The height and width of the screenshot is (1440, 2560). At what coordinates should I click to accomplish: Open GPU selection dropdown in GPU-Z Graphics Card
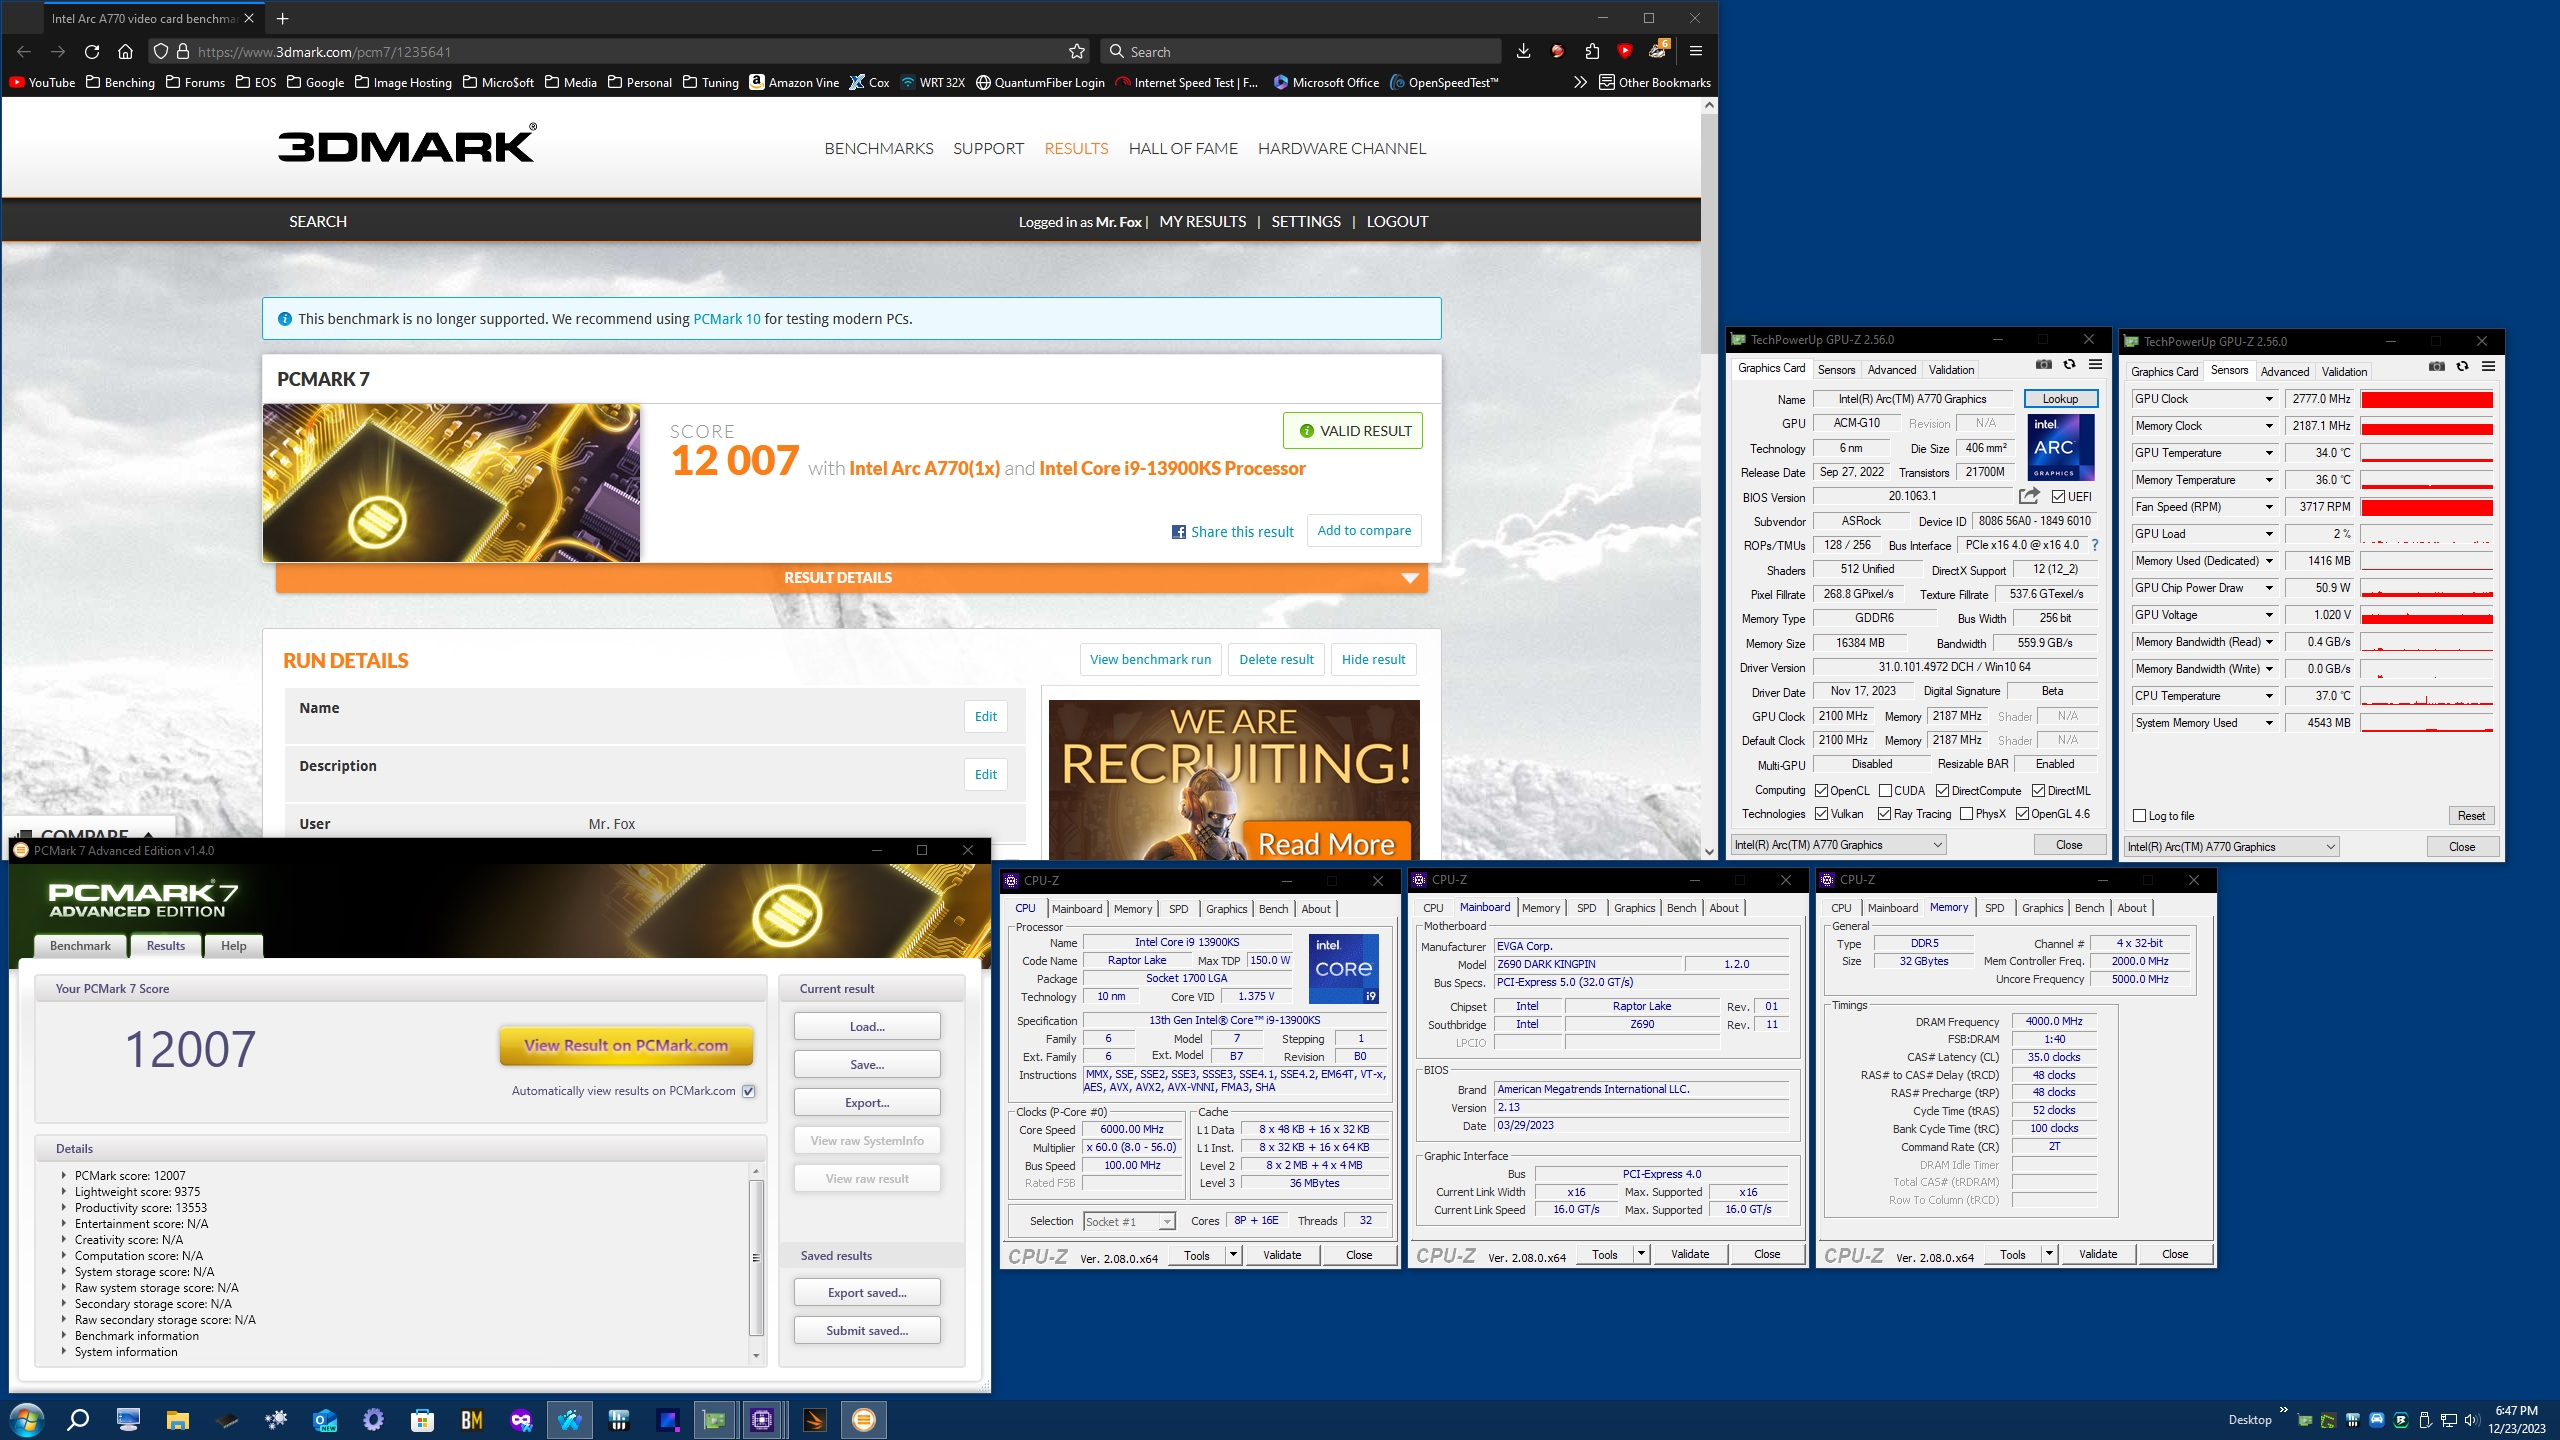coord(1839,845)
